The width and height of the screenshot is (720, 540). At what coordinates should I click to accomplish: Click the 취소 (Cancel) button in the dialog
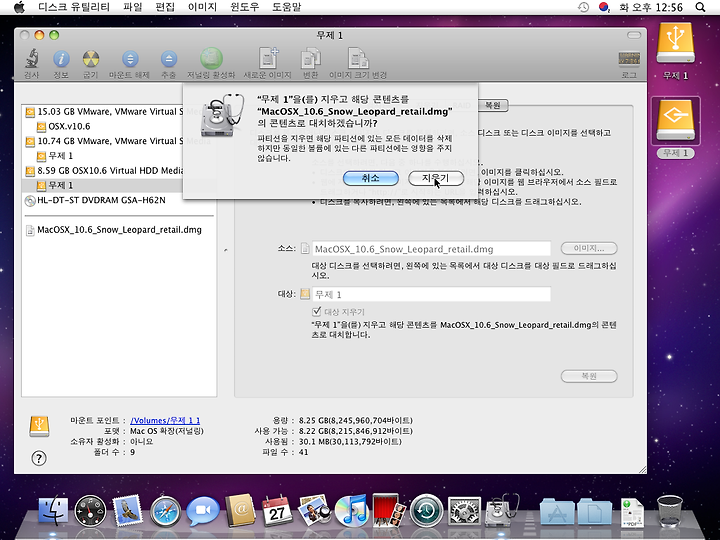(371, 178)
